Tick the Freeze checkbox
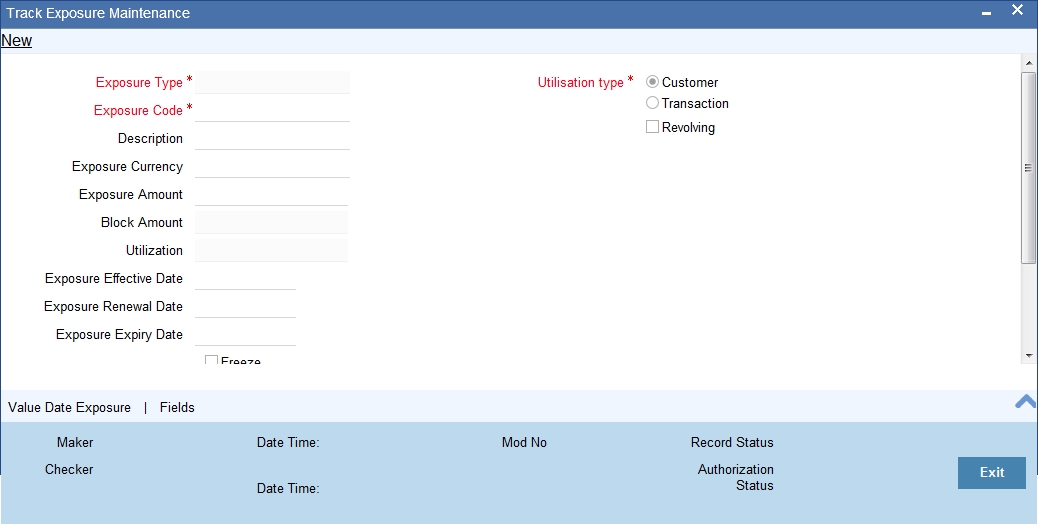The width and height of the screenshot is (1038, 524). [x=211, y=360]
